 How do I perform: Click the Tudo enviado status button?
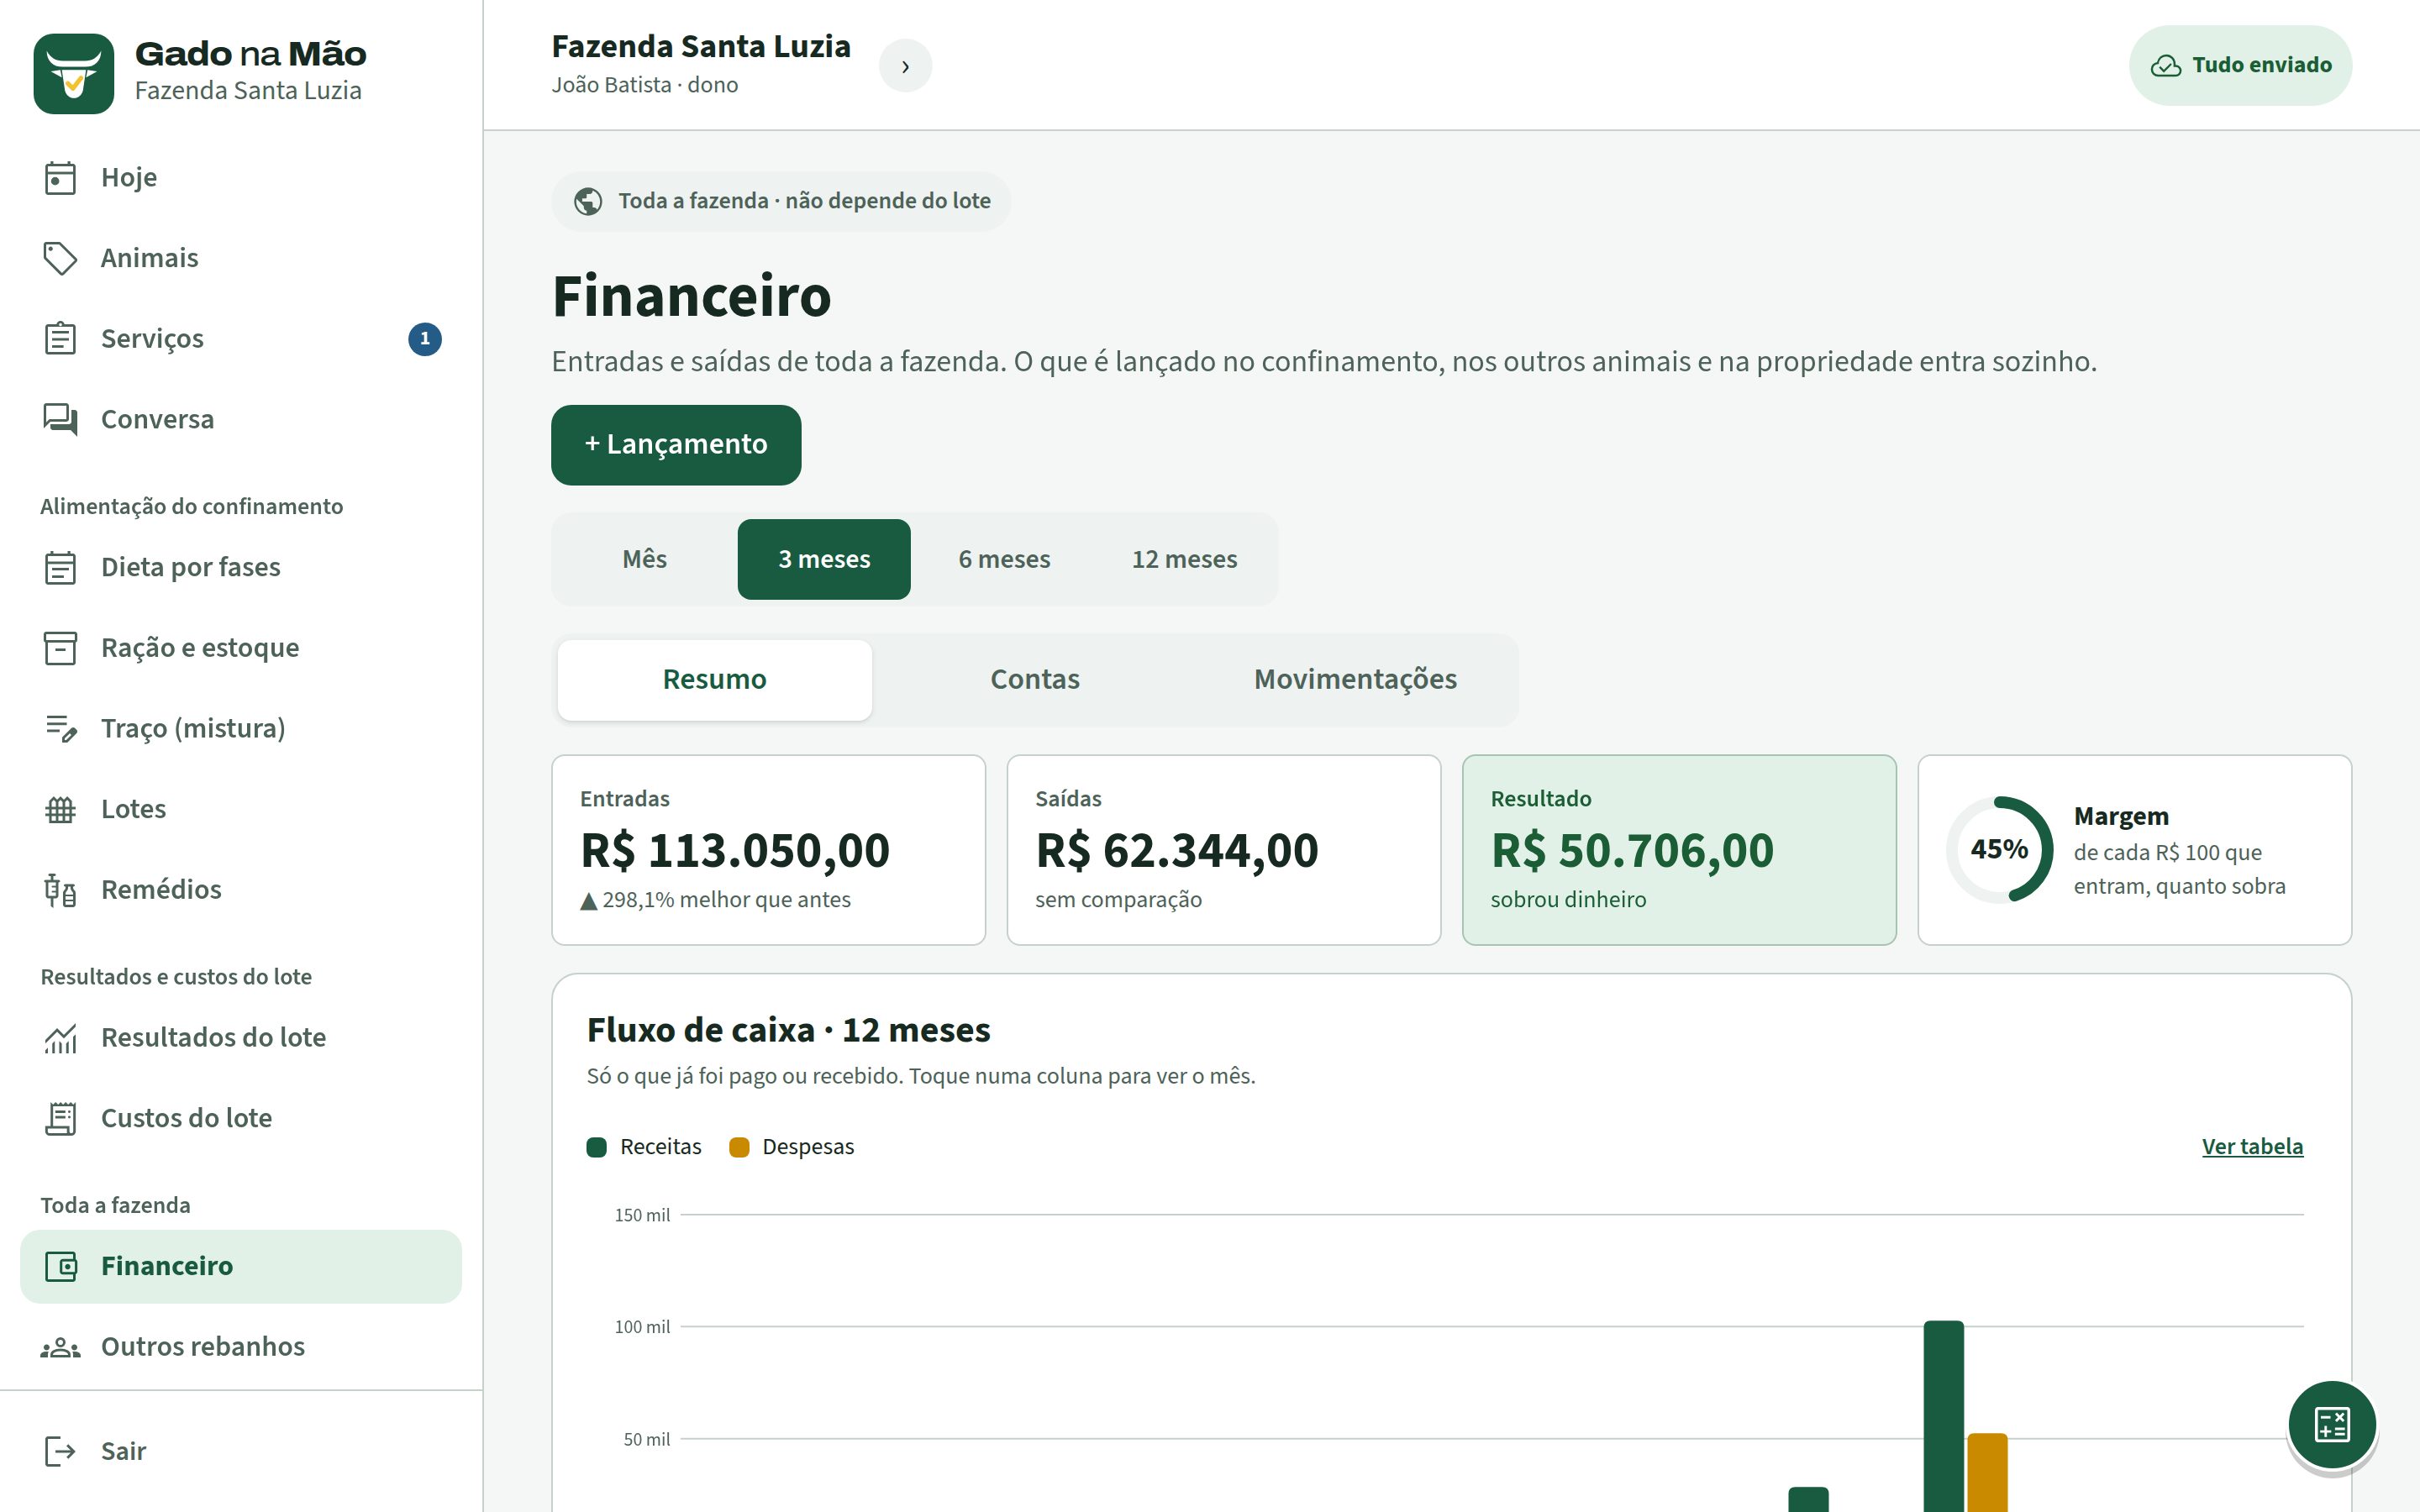2240,66
